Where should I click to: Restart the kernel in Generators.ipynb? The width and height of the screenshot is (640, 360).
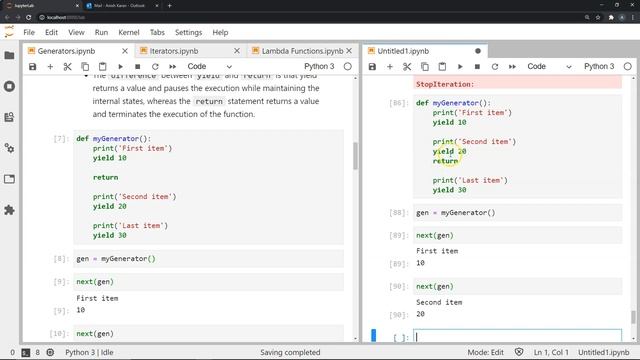155,67
